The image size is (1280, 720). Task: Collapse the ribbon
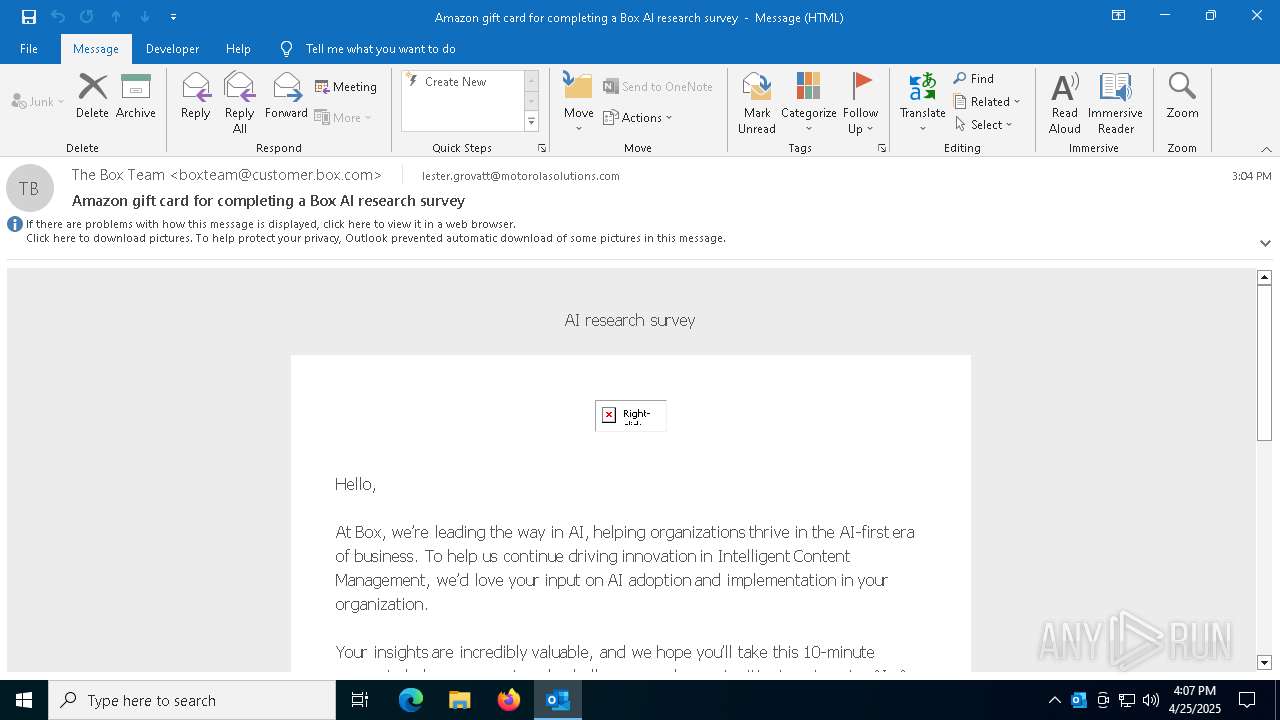coord(1266,149)
